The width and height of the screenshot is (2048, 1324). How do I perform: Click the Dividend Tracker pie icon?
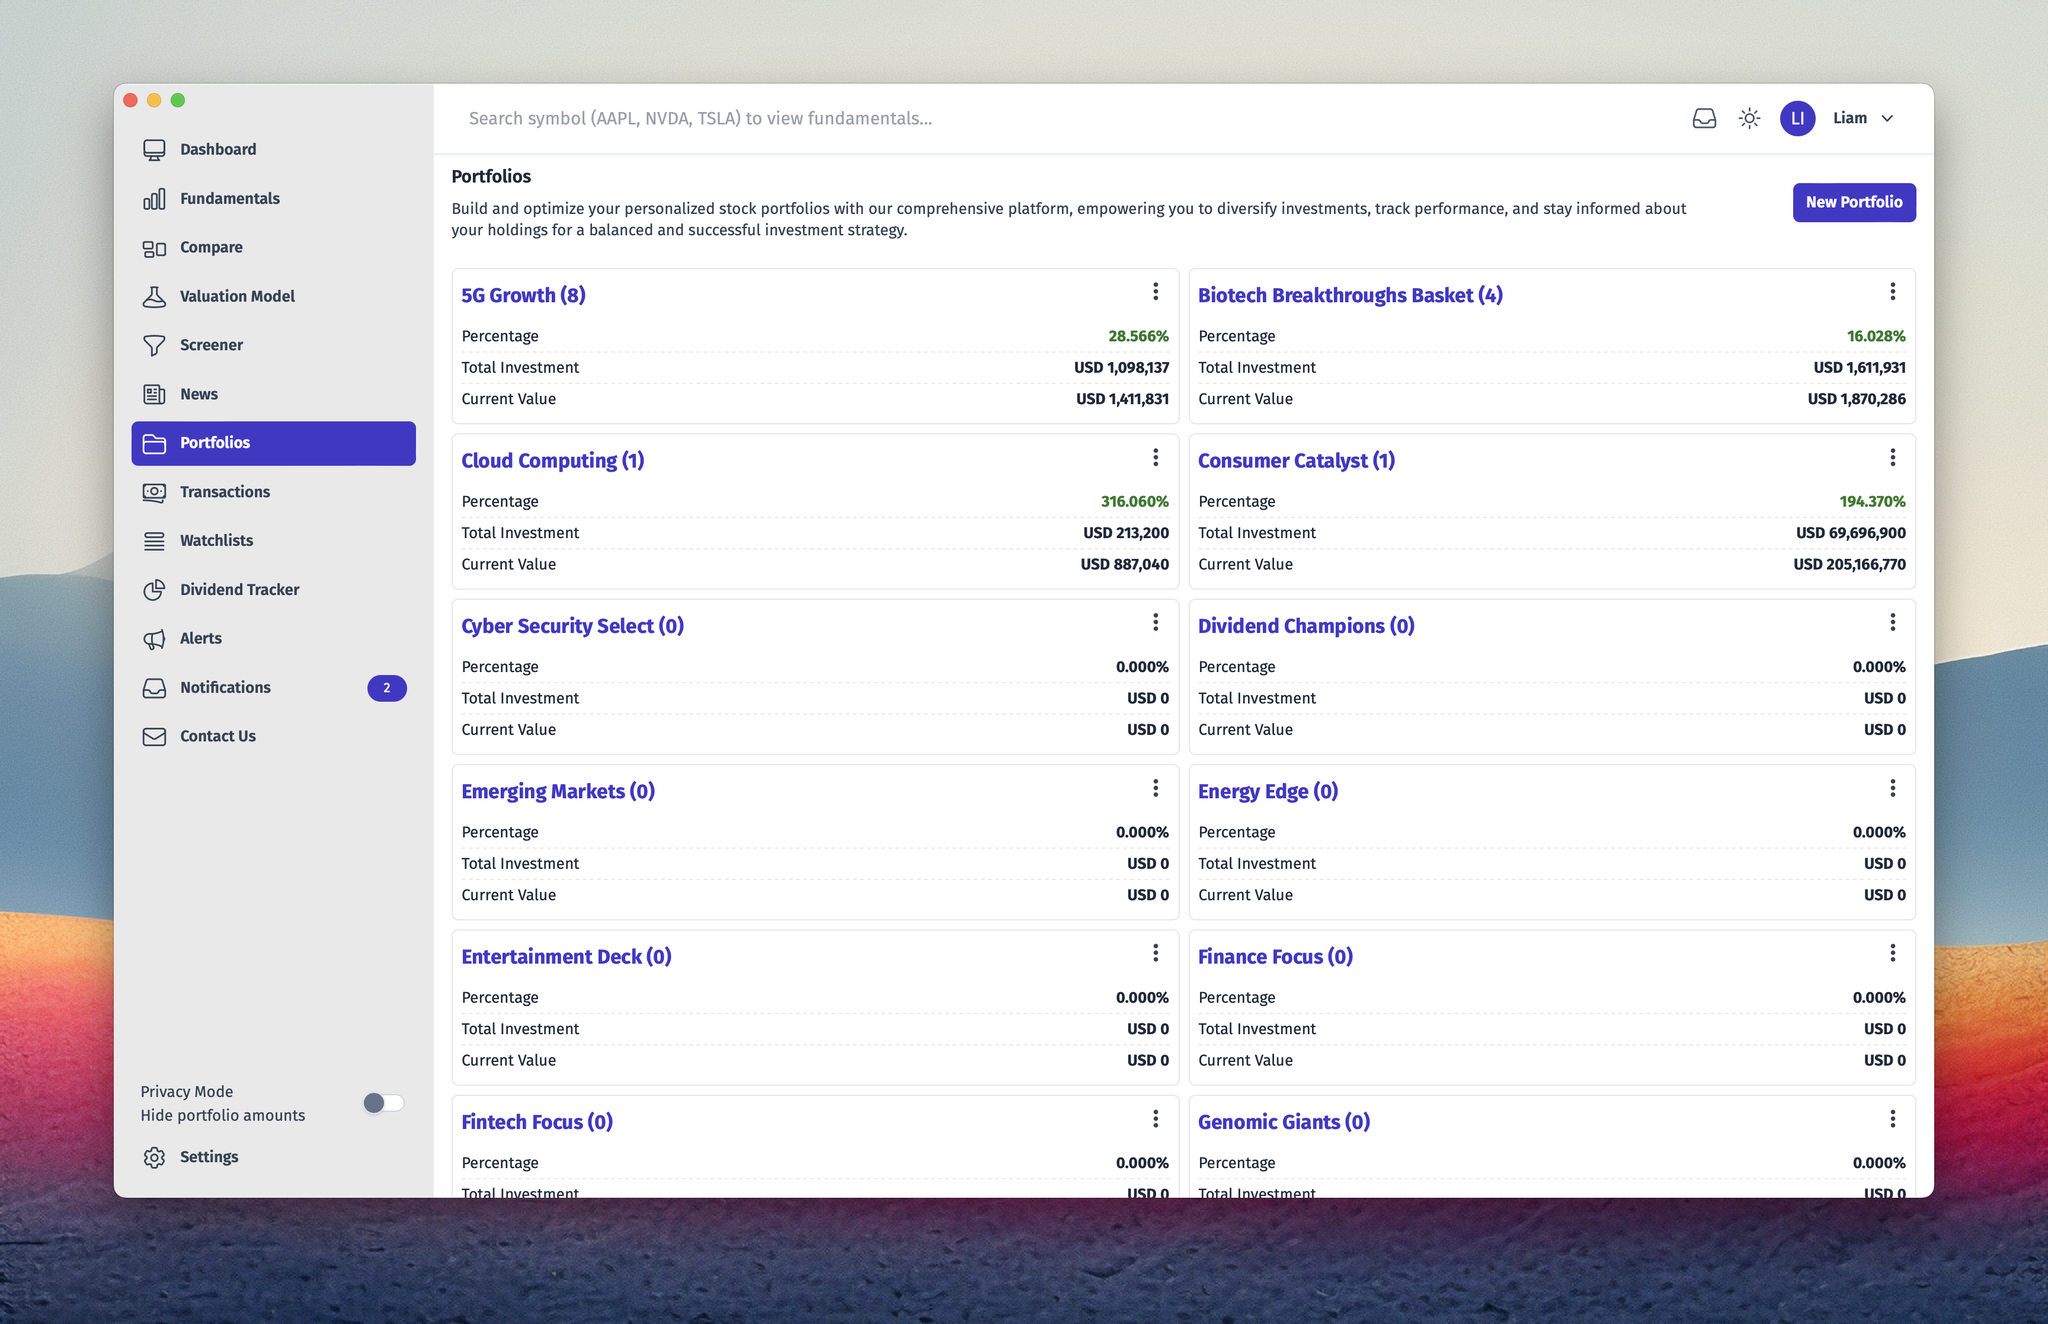pos(154,590)
